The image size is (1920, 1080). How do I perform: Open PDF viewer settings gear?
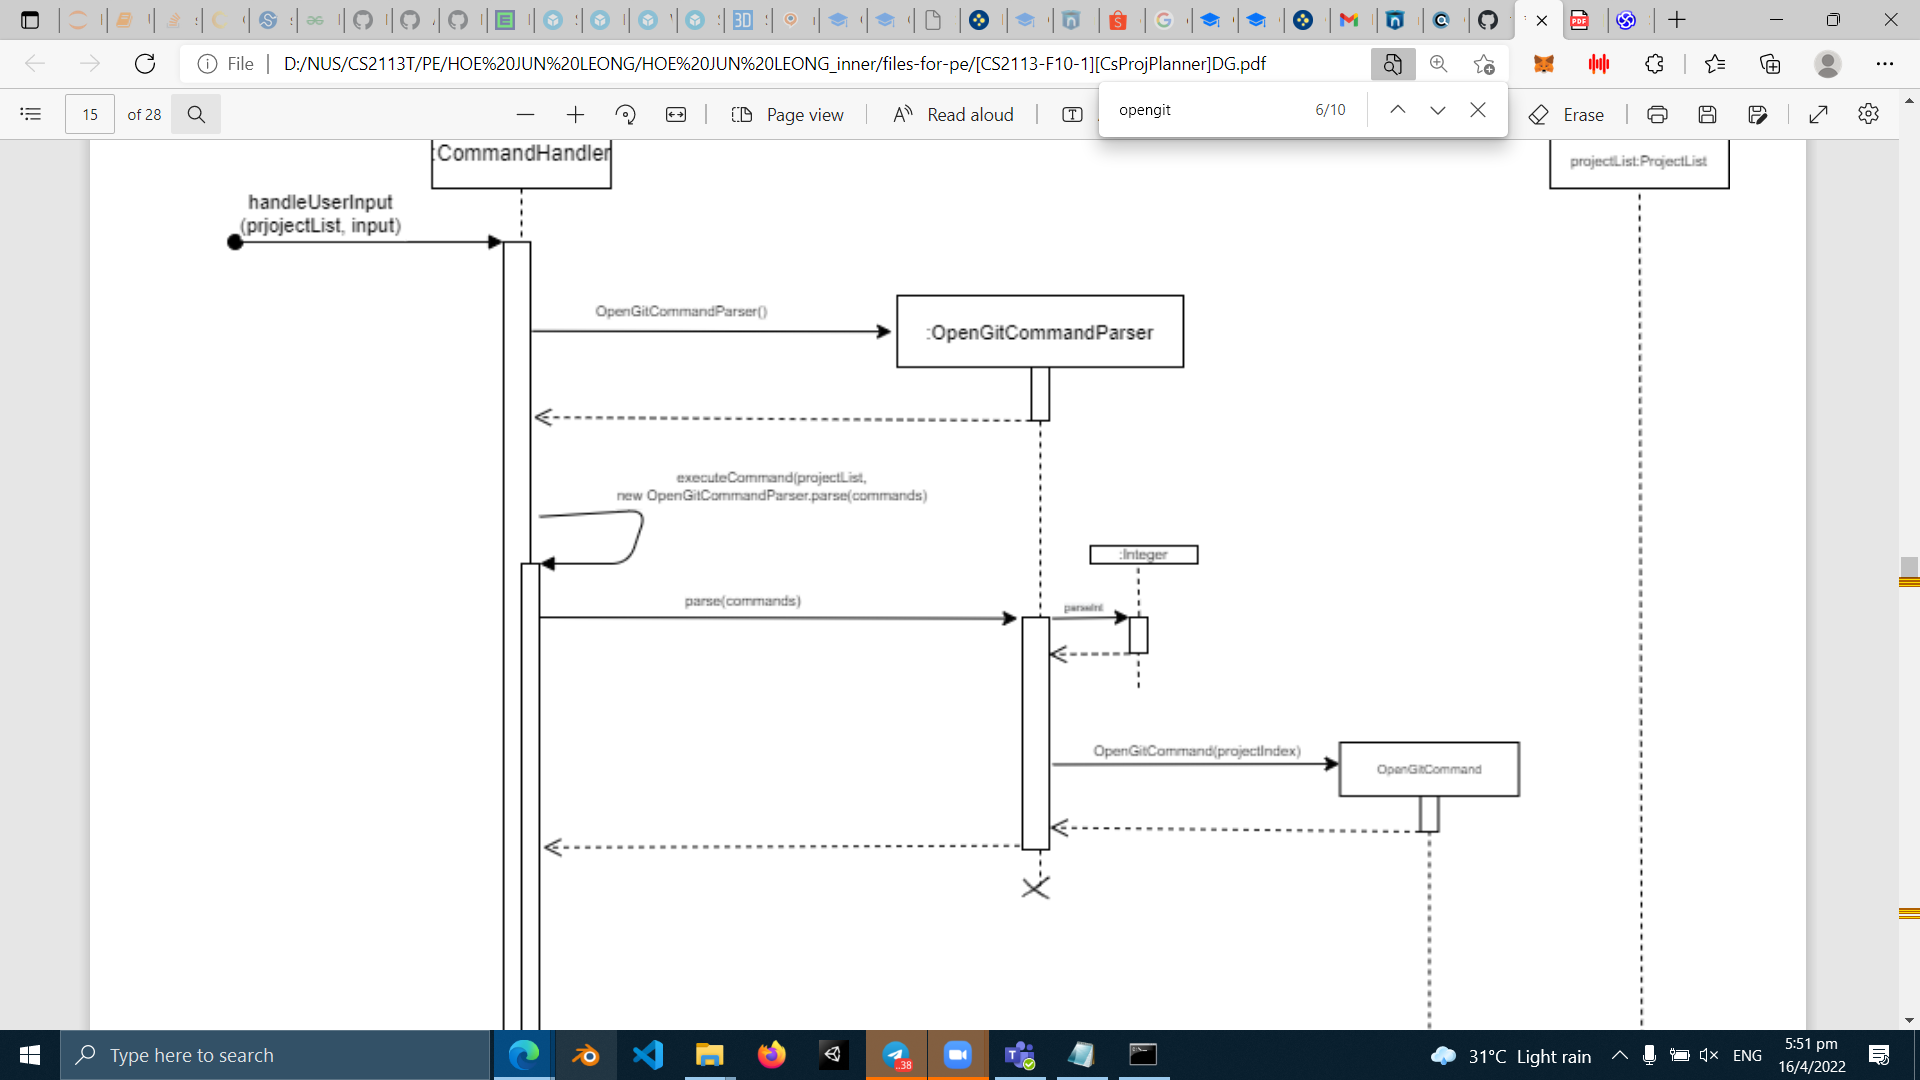pyautogui.click(x=1868, y=114)
